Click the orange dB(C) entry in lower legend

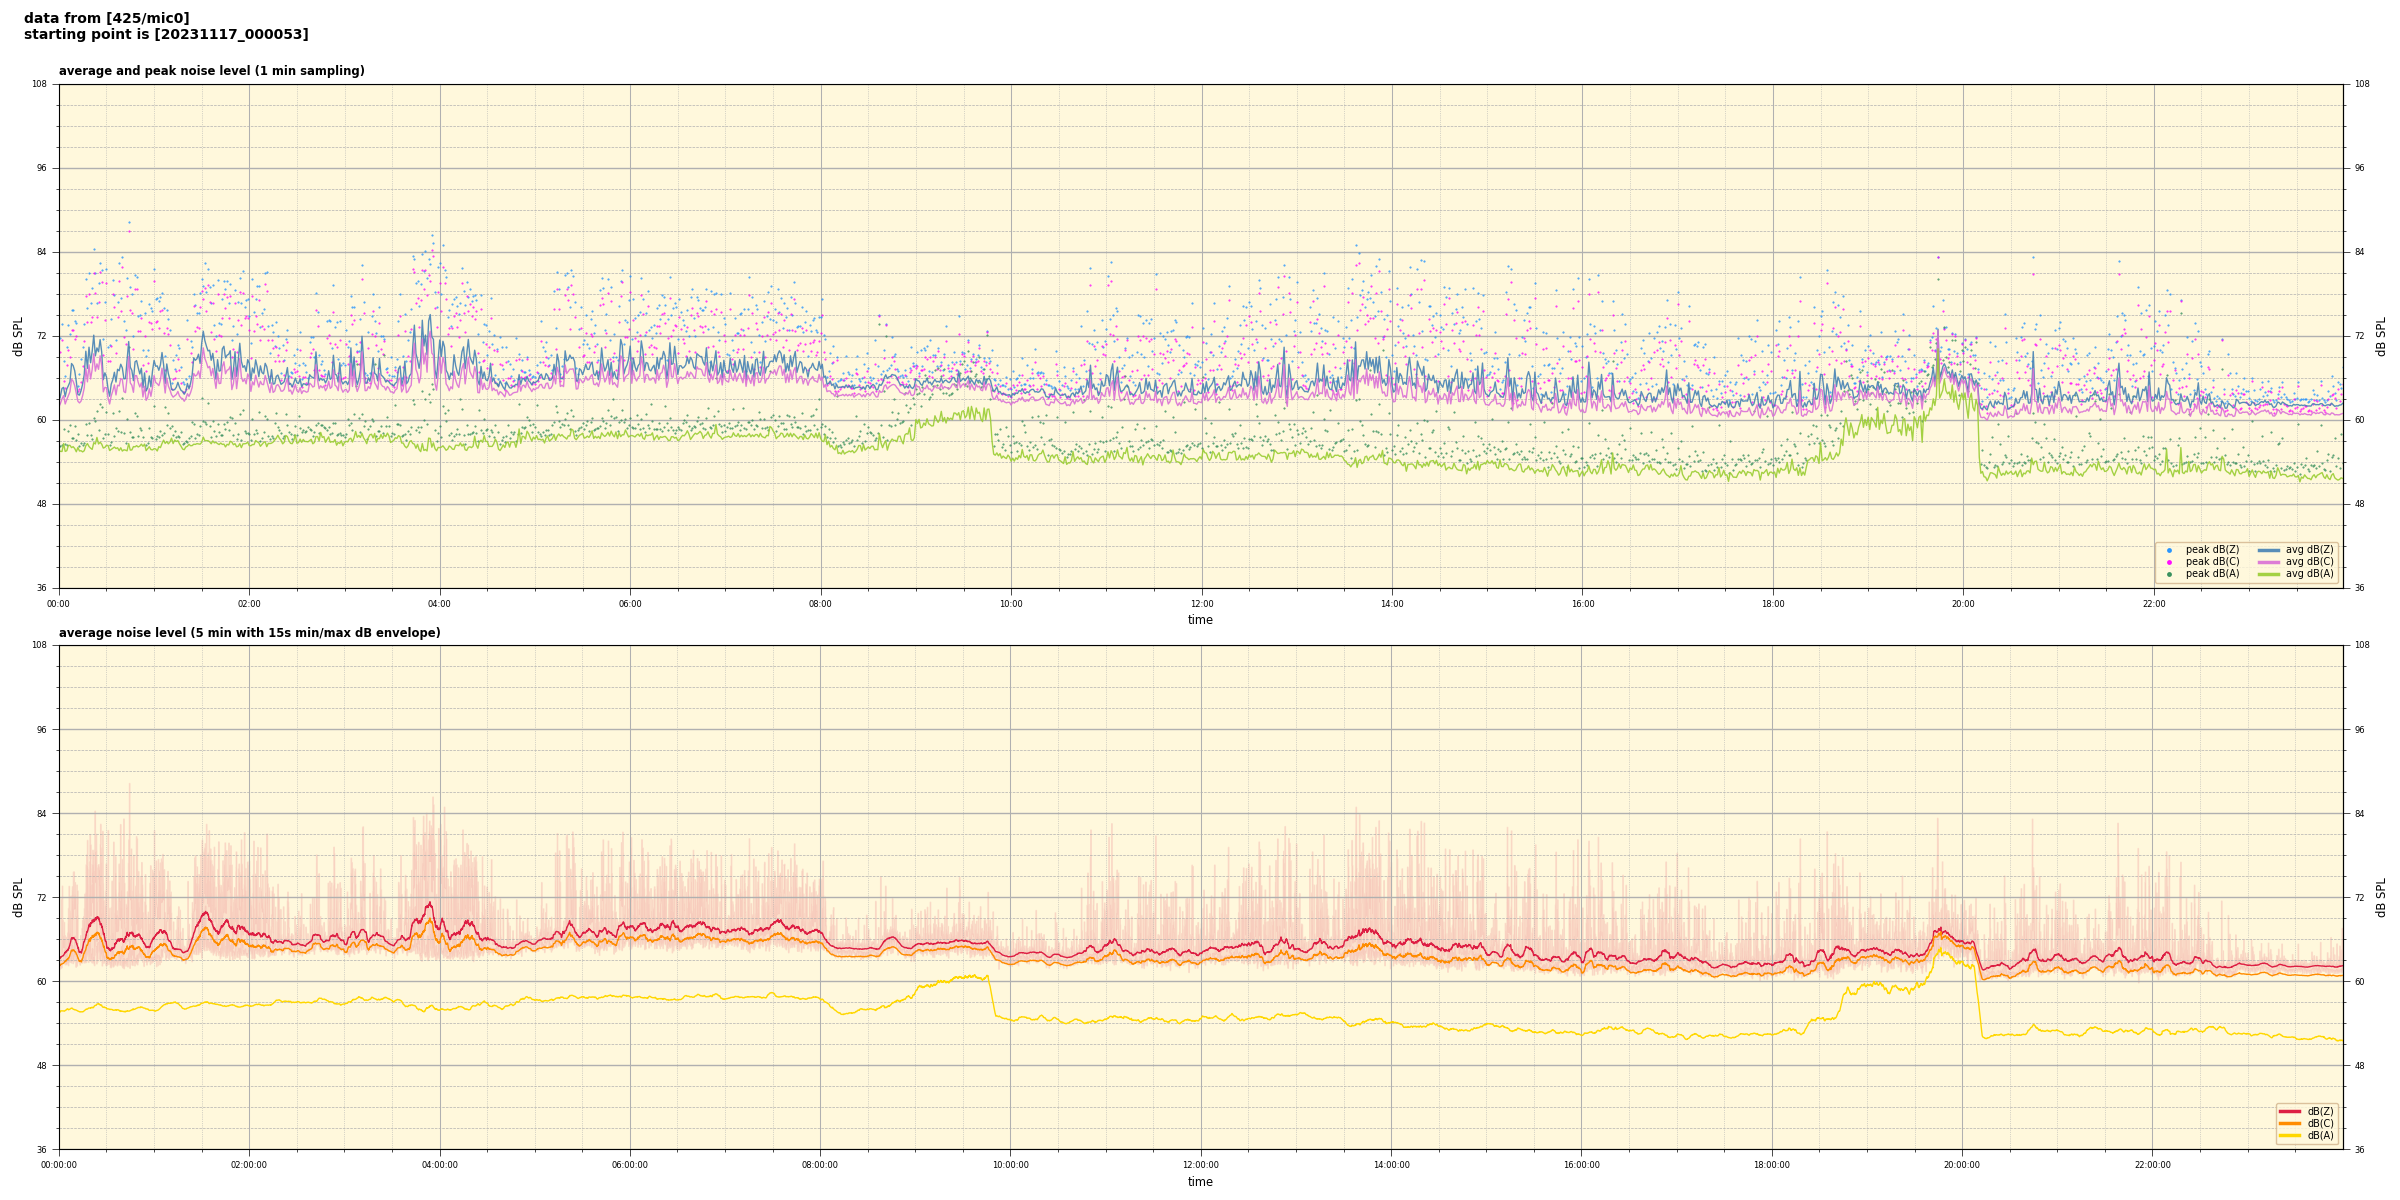pos(2306,1123)
